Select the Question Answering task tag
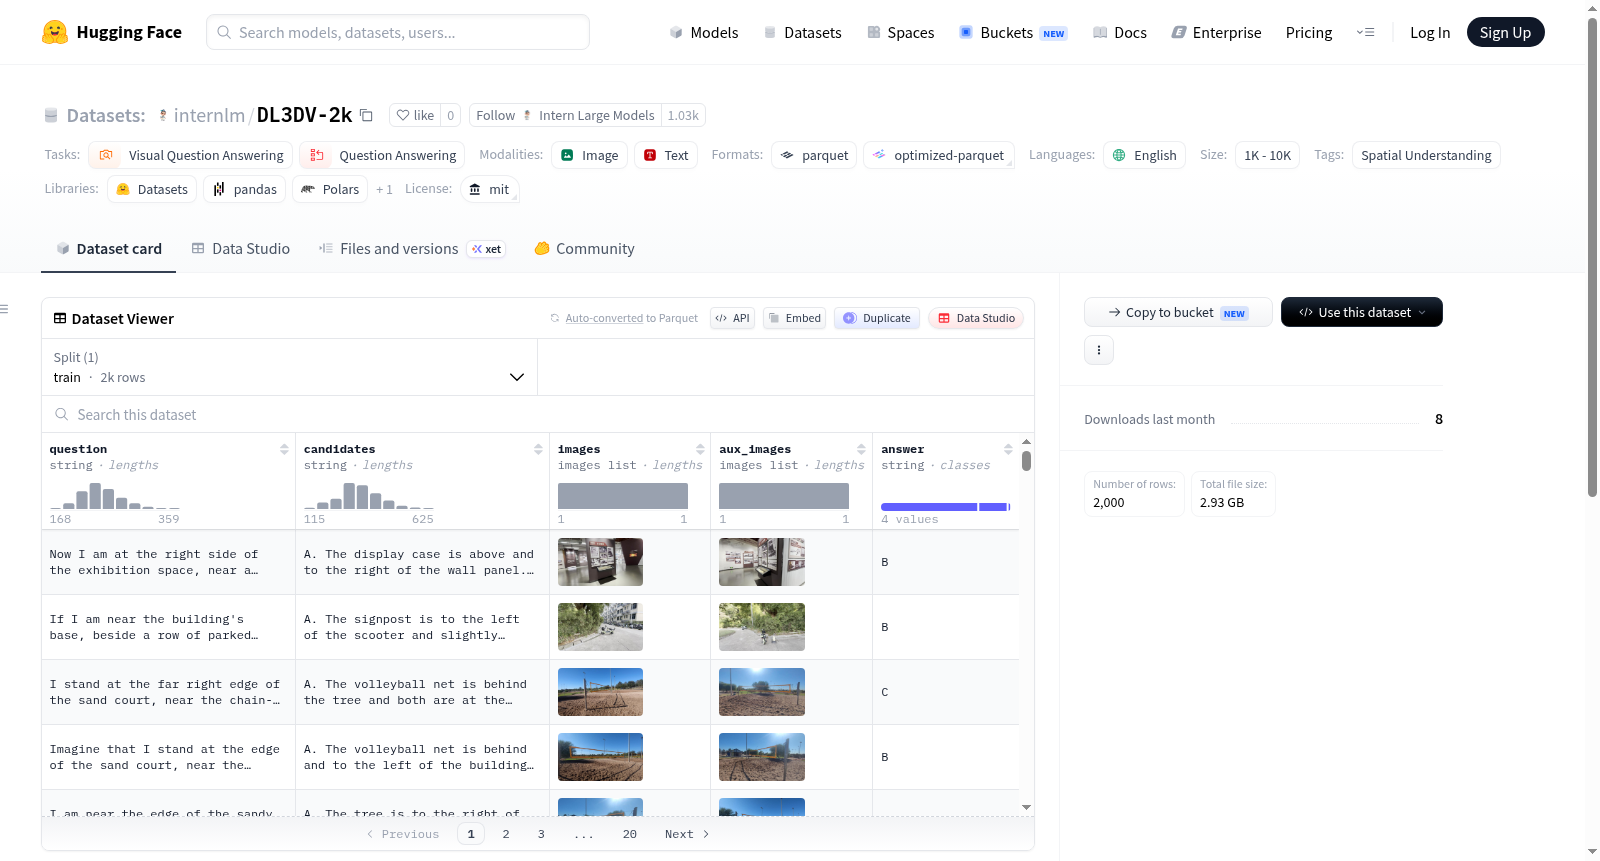Image resolution: width=1600 pixels, height=861 pixels. point(382,155)
